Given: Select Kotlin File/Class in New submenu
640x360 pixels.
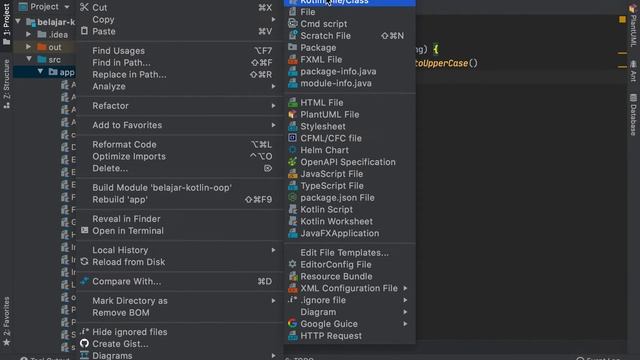Looking at the screenshot, I should (350, 2).
